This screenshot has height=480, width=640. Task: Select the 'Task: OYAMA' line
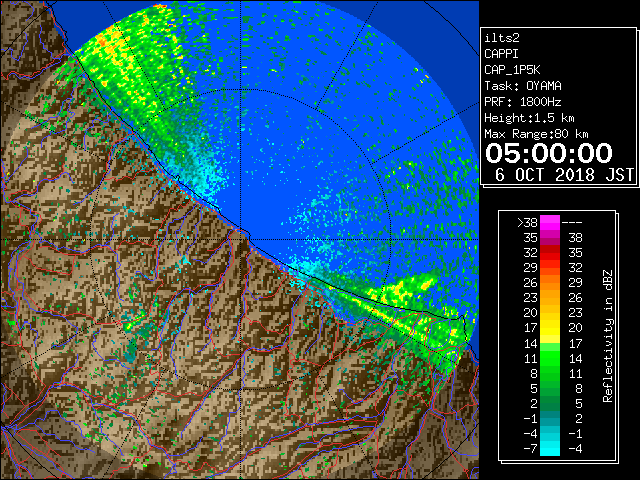[523, 86]
